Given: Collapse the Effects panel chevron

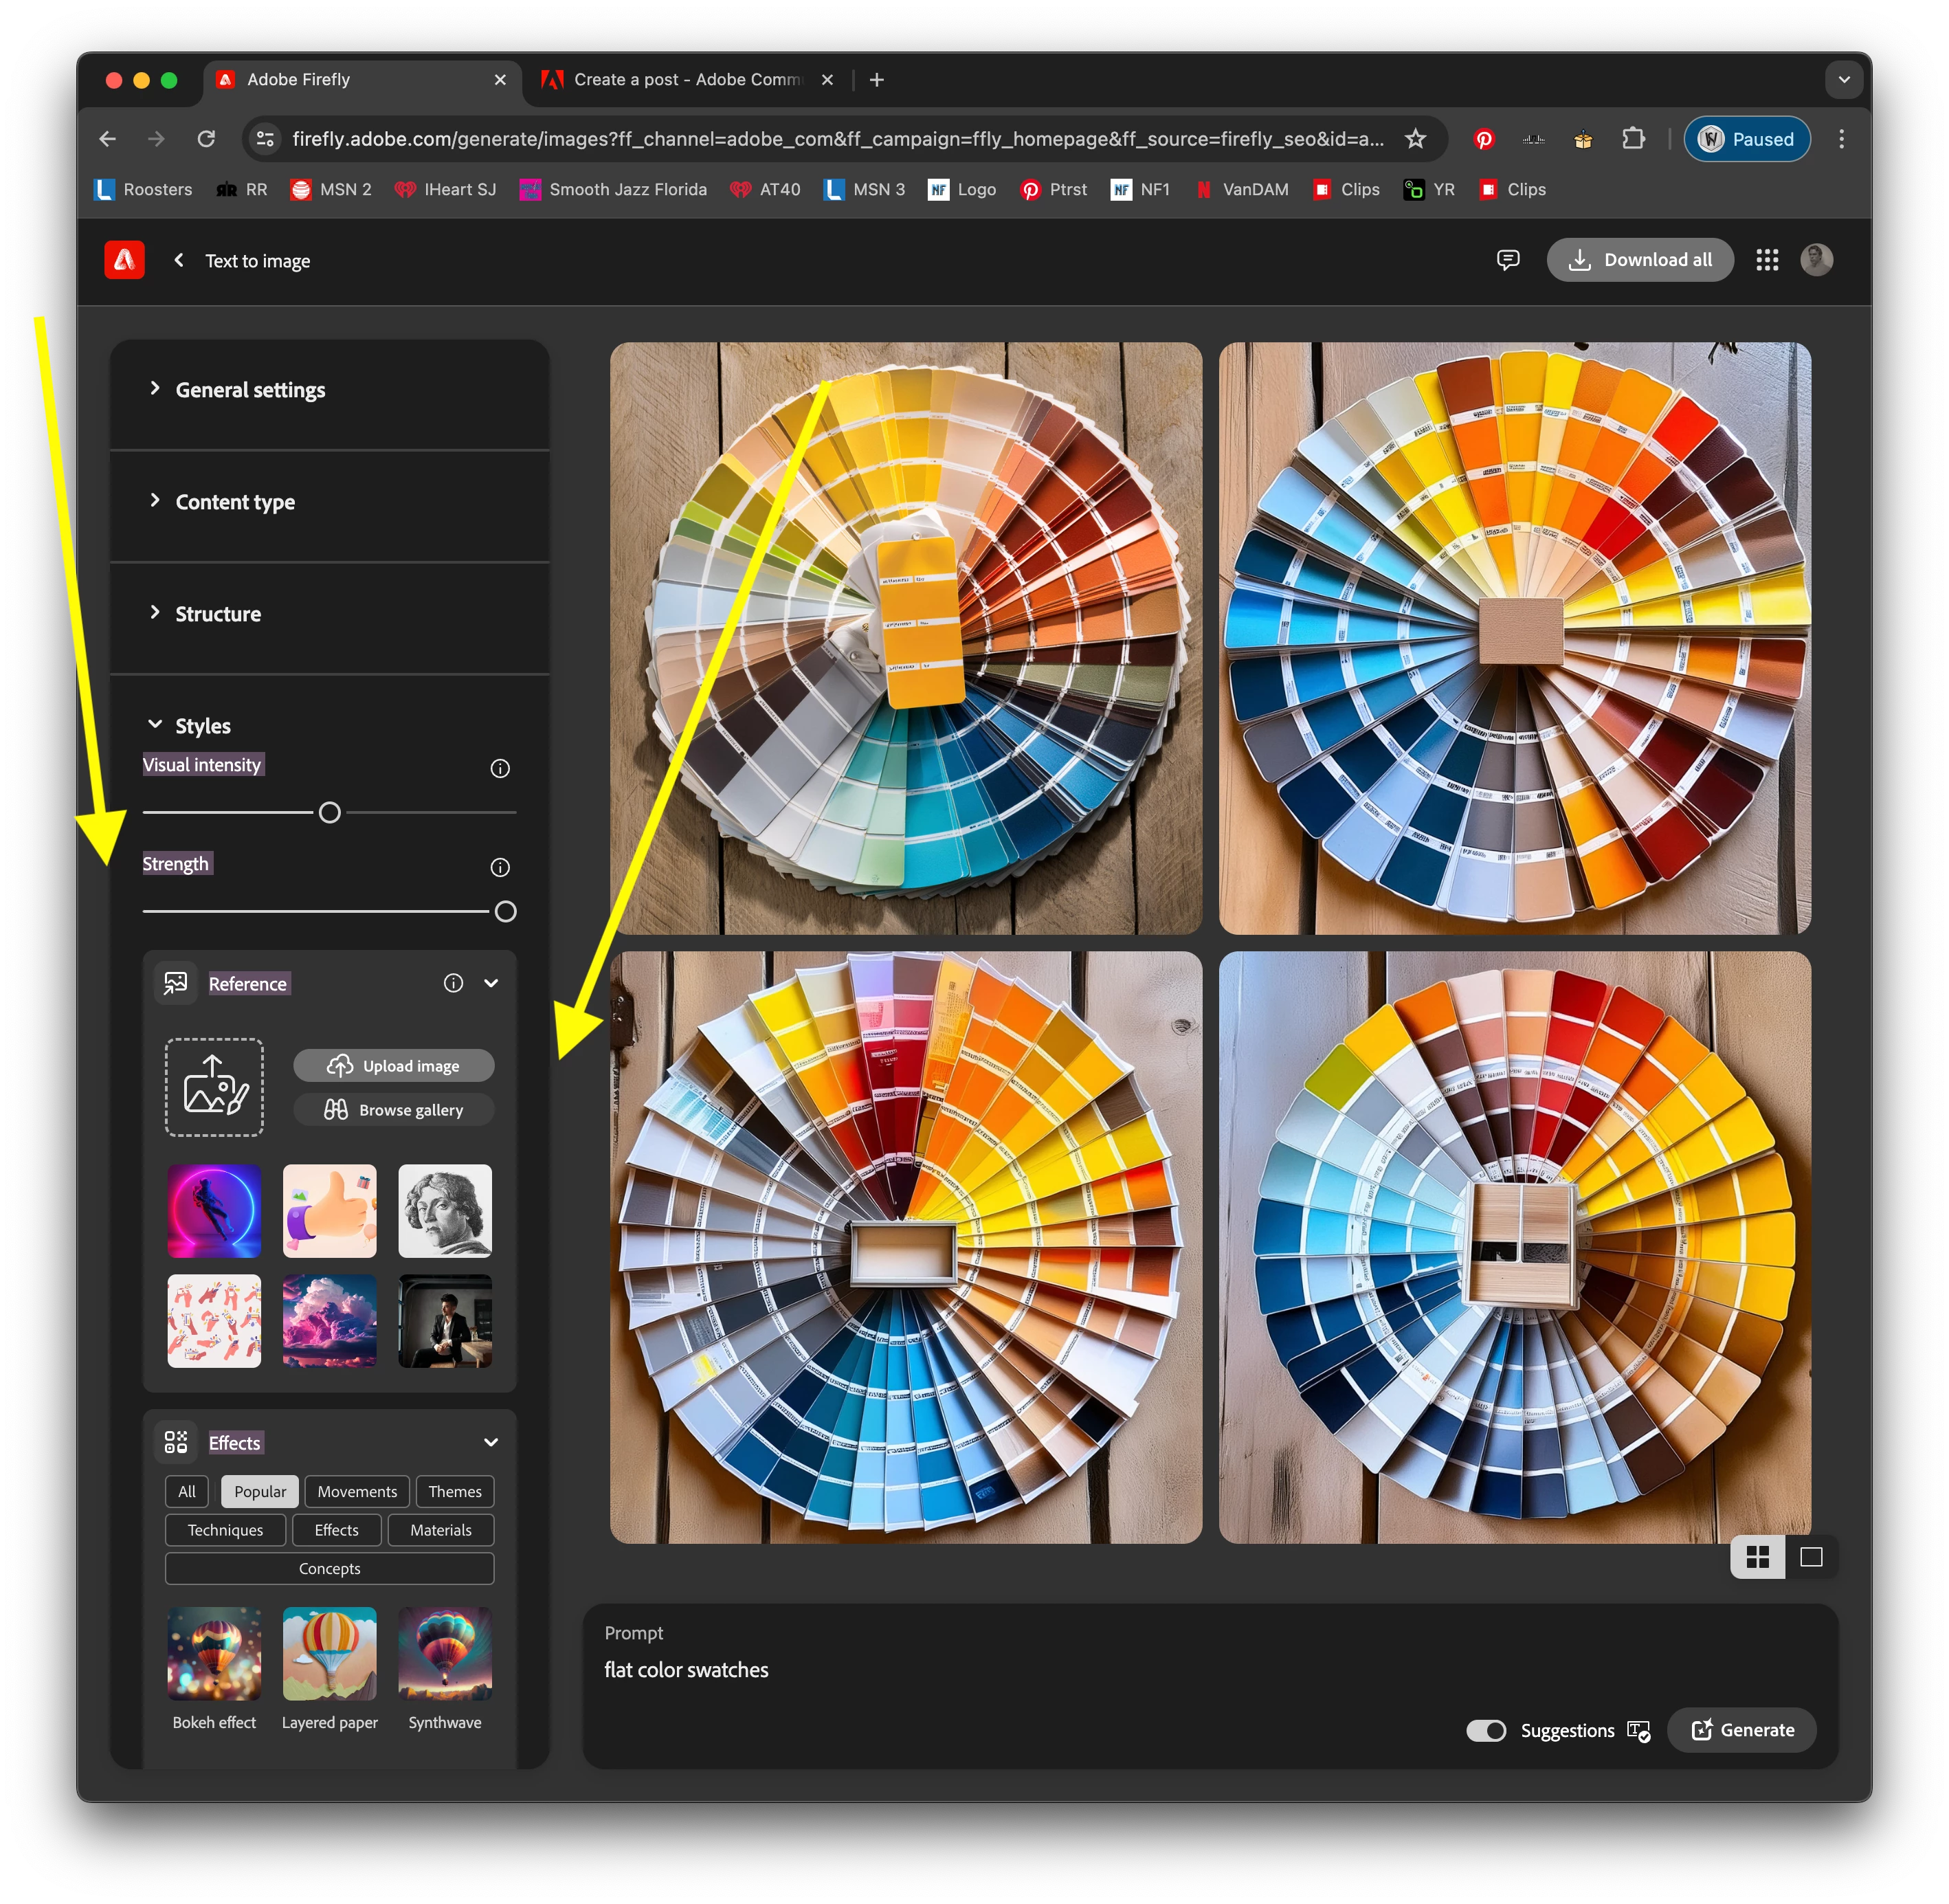Looking at the screenshot, I should pos(491,1442).
